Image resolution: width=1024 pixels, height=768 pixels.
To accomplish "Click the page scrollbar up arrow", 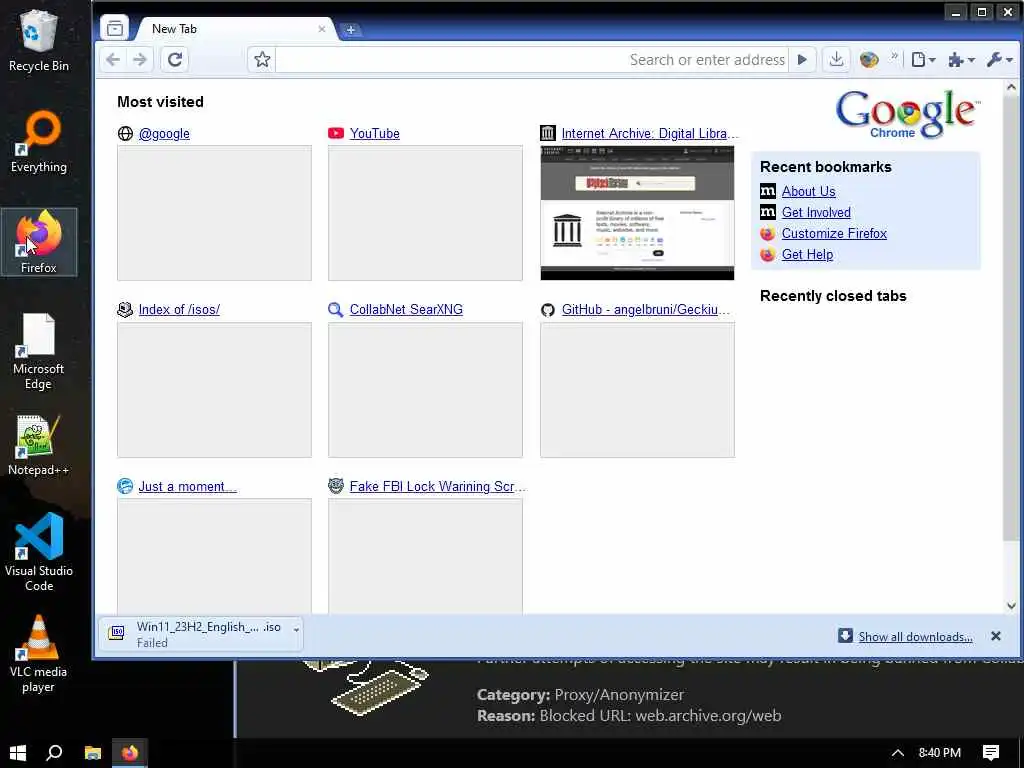I will 1011,87.
